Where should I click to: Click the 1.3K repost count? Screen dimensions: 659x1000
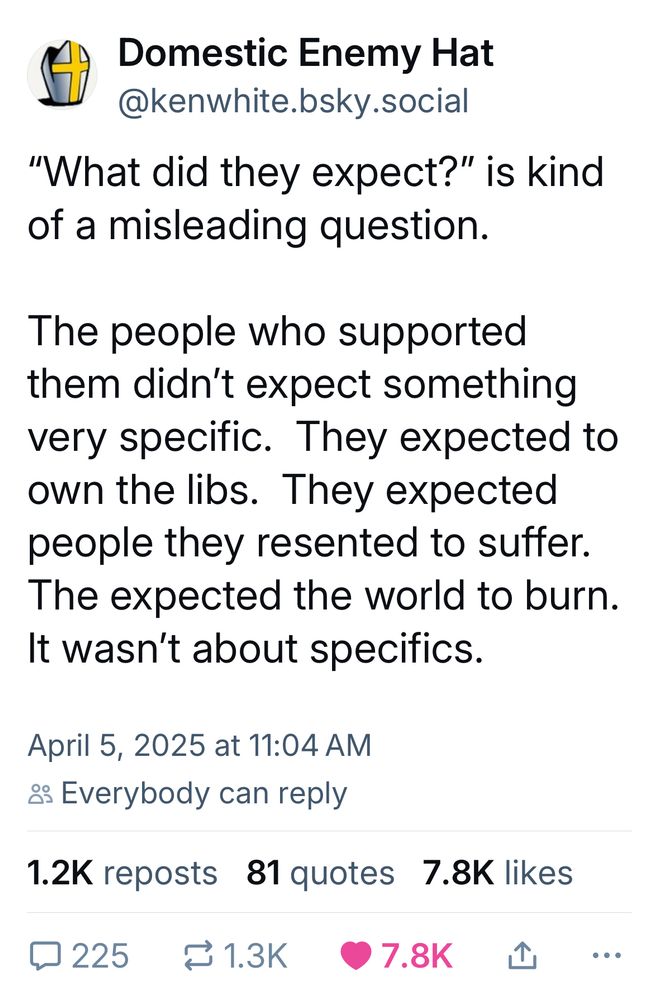[258, 955]
